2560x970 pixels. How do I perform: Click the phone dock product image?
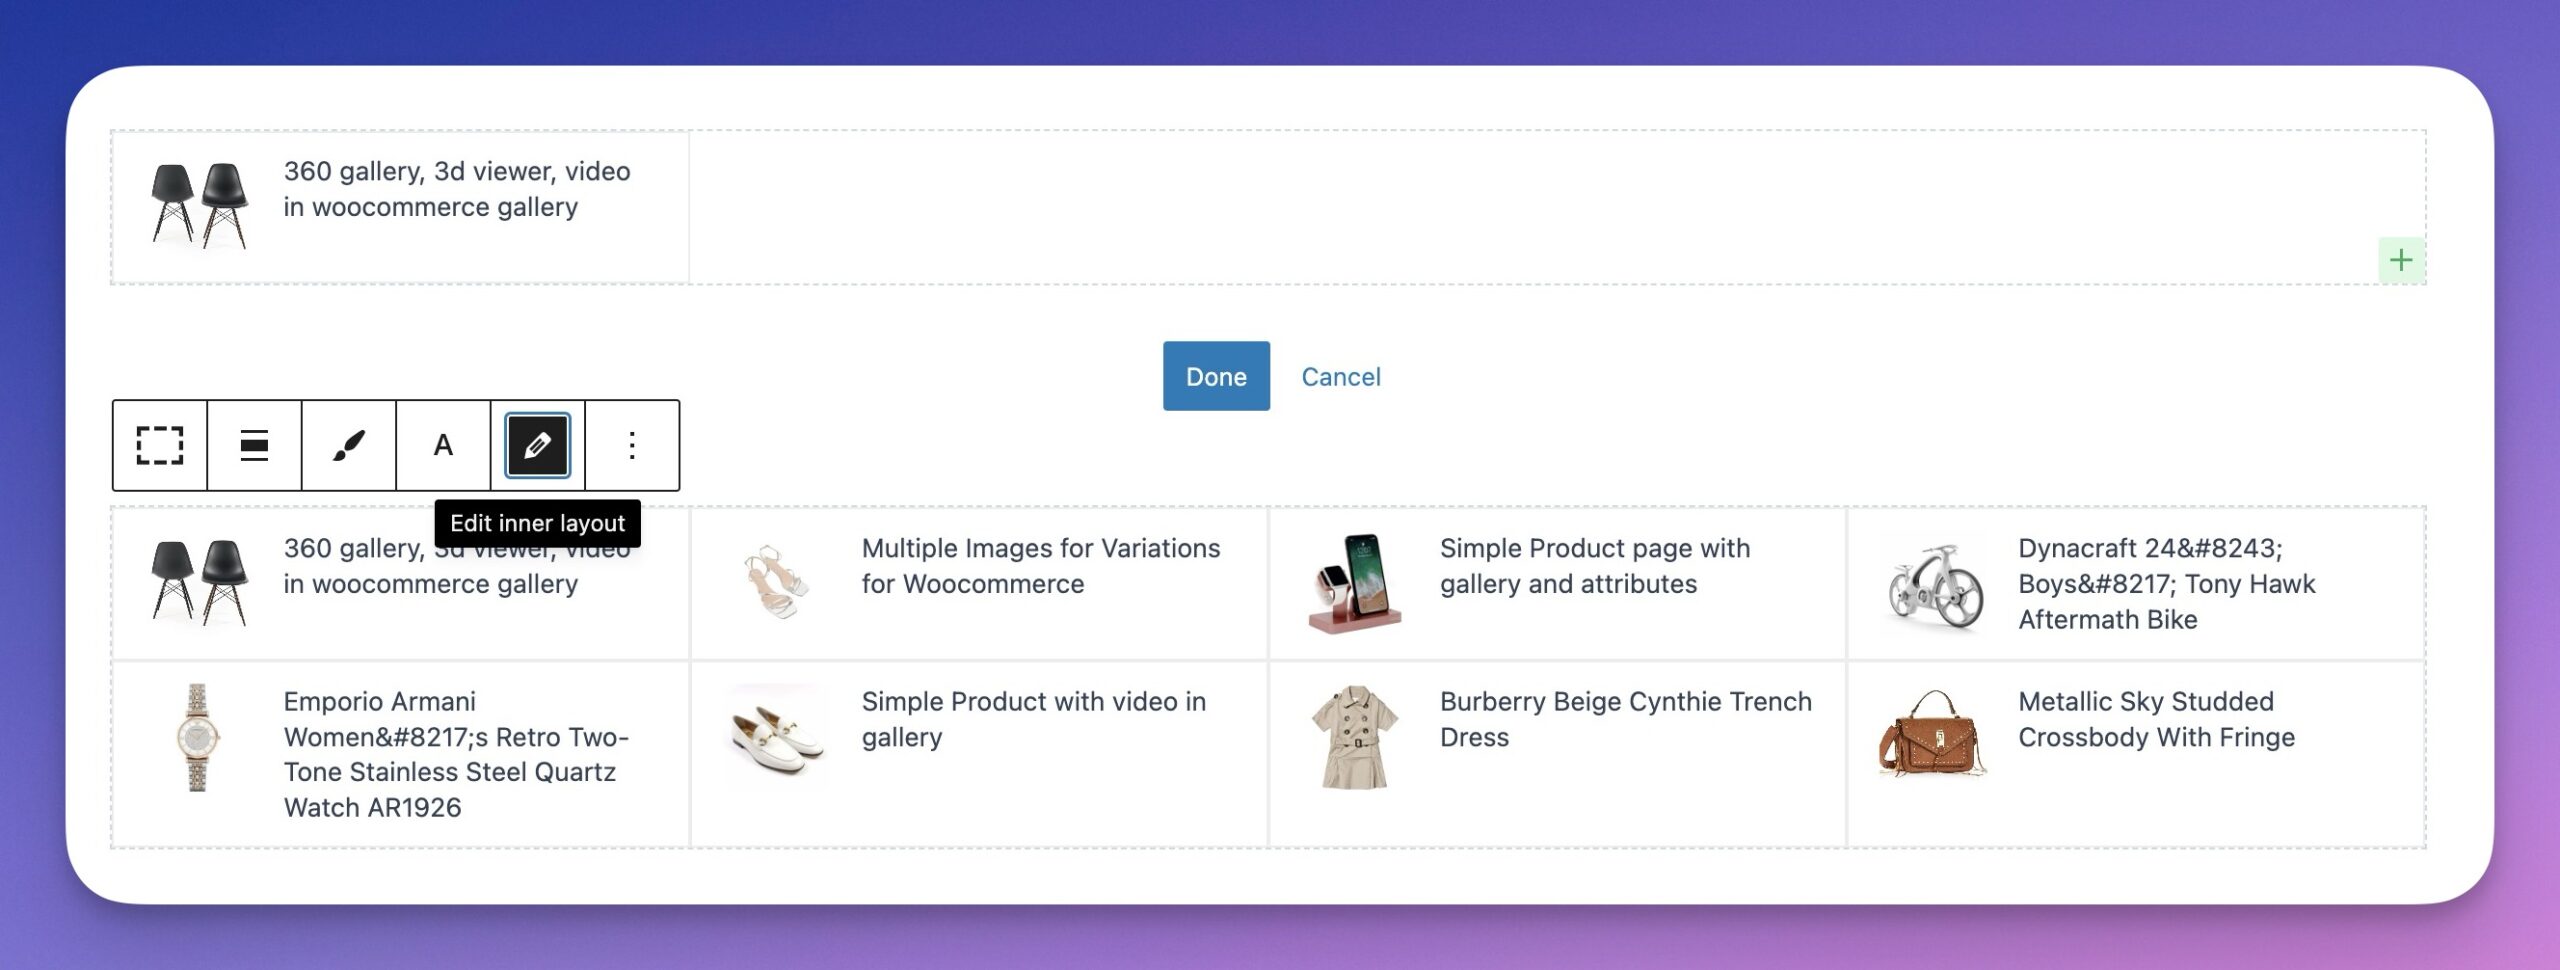[1355, 583]
